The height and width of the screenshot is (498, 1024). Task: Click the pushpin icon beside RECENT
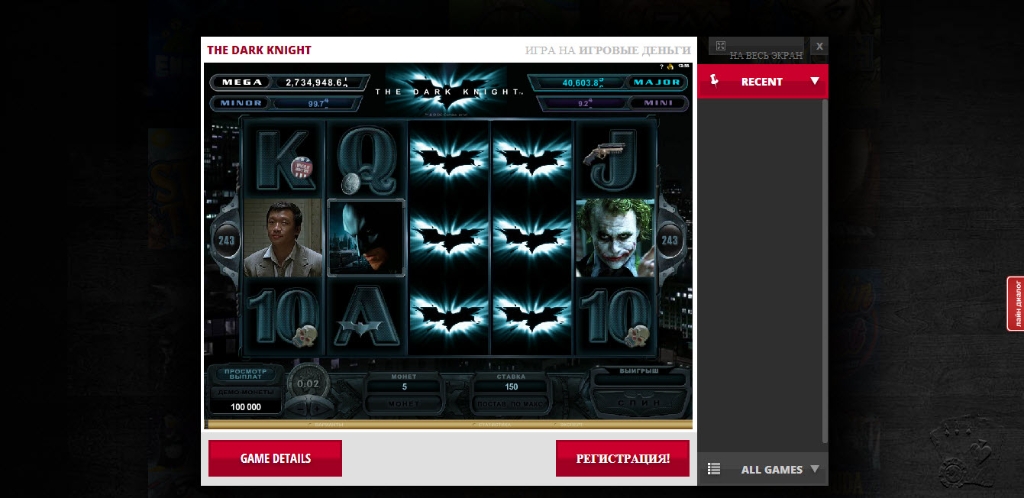click(x=714, y=81)
